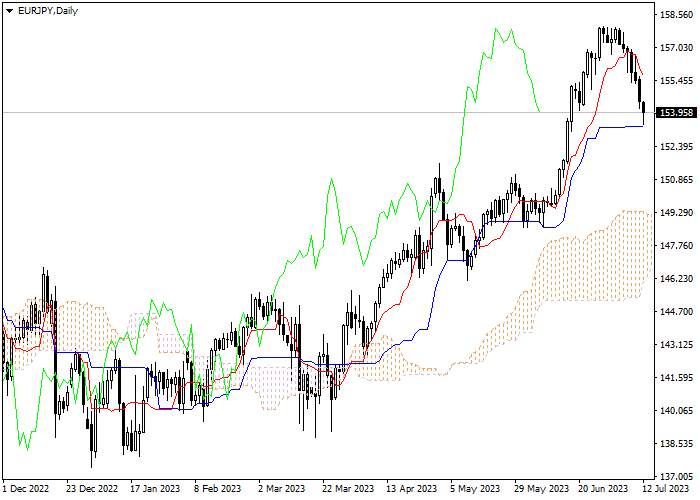Select the 5 May 2023 date label
The height and width of the screenshot is (500, 700).
[475, 488]
